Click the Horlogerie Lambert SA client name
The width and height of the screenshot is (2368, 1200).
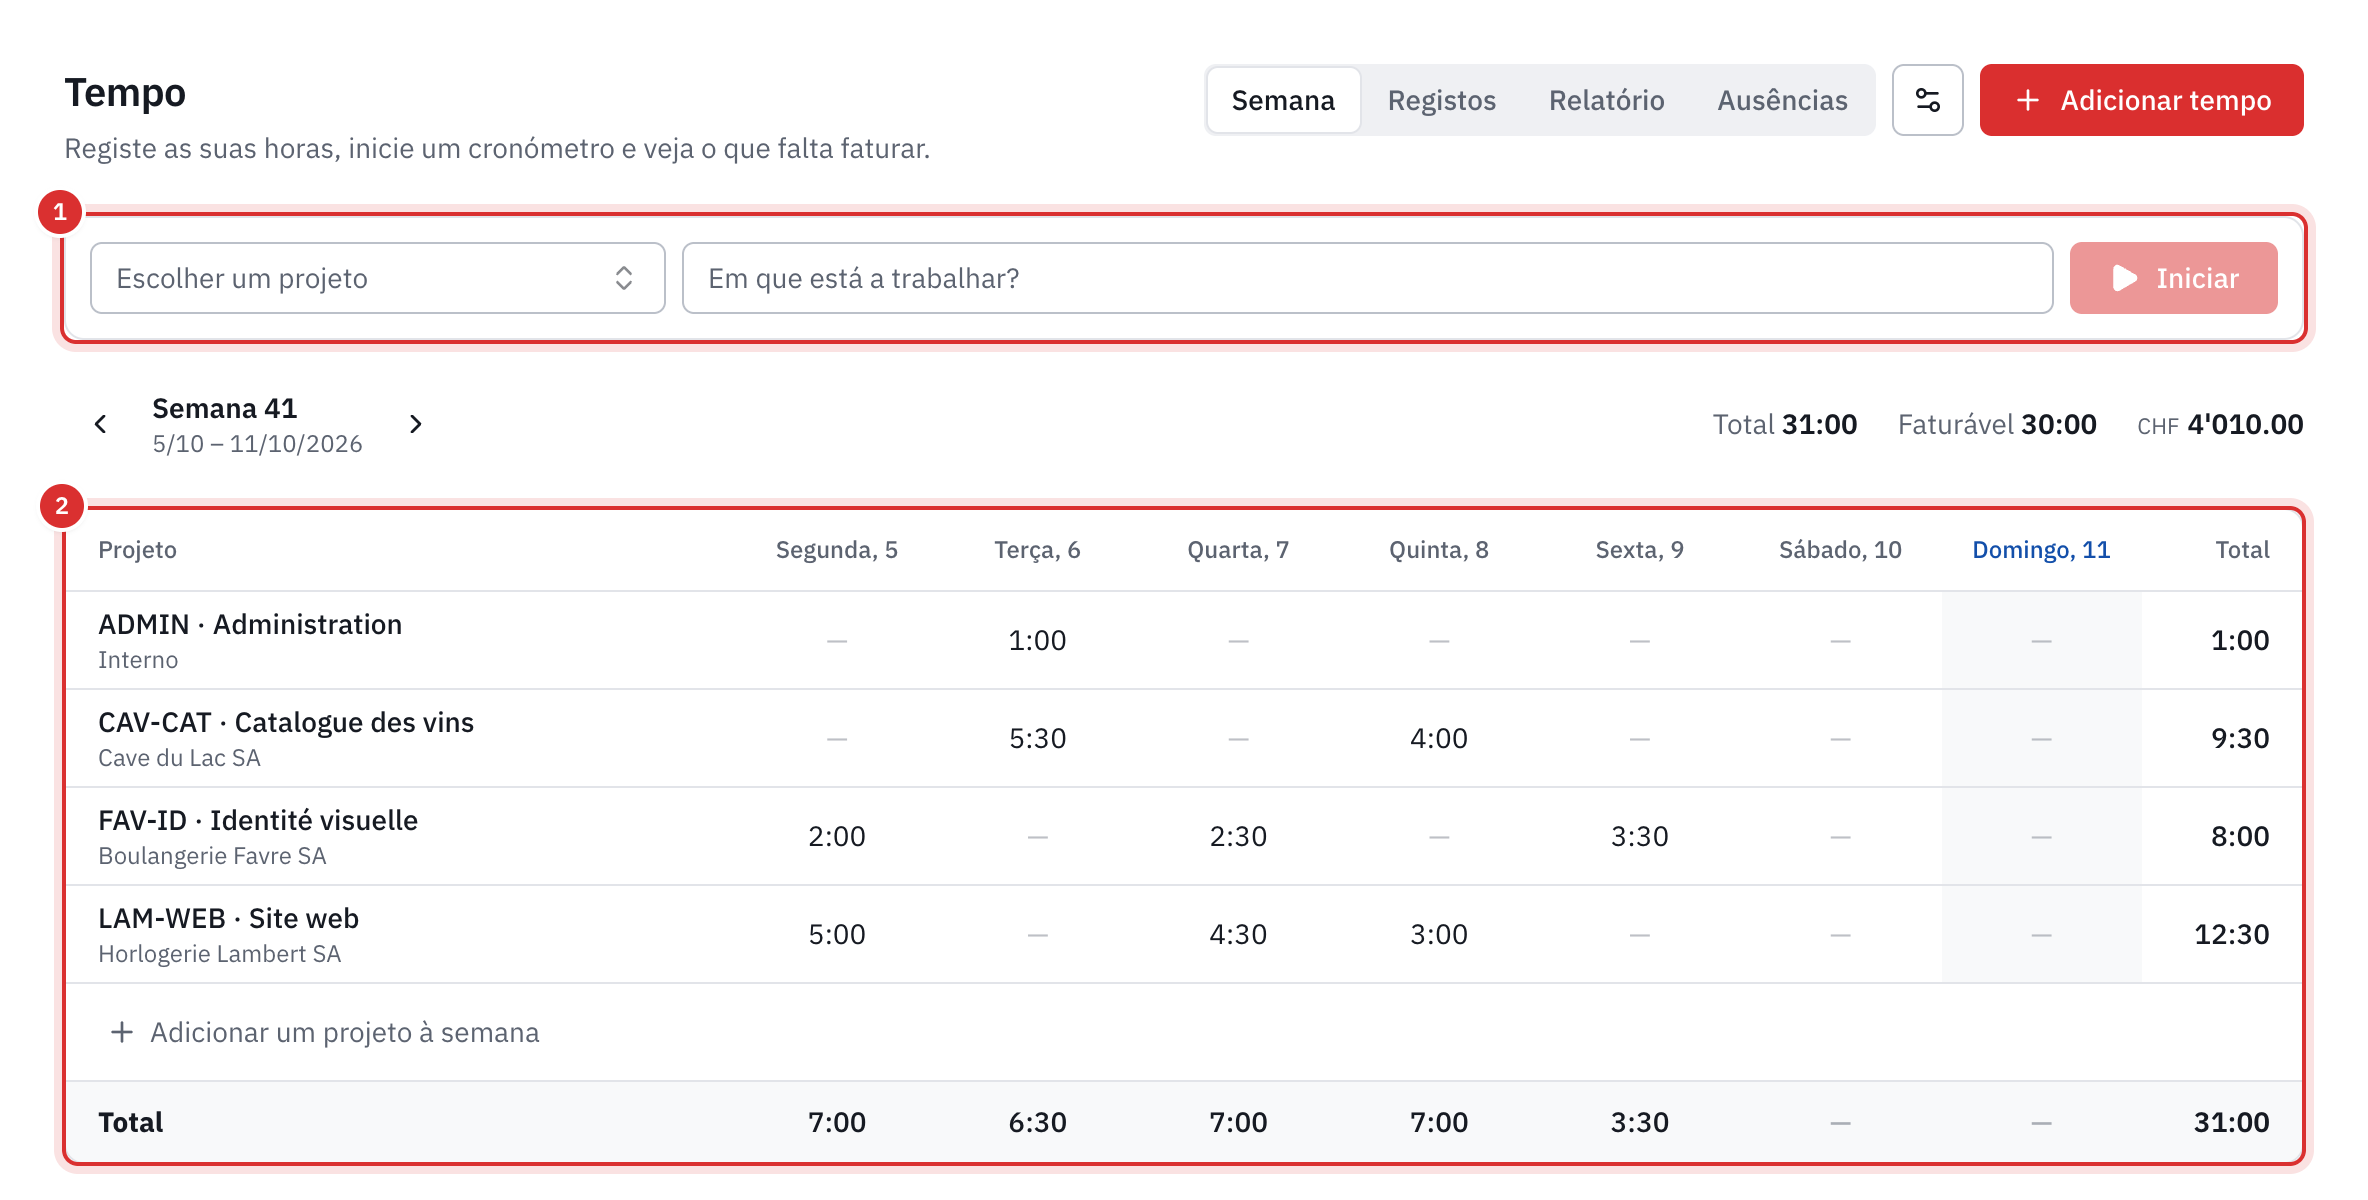[x=219, y=954]
